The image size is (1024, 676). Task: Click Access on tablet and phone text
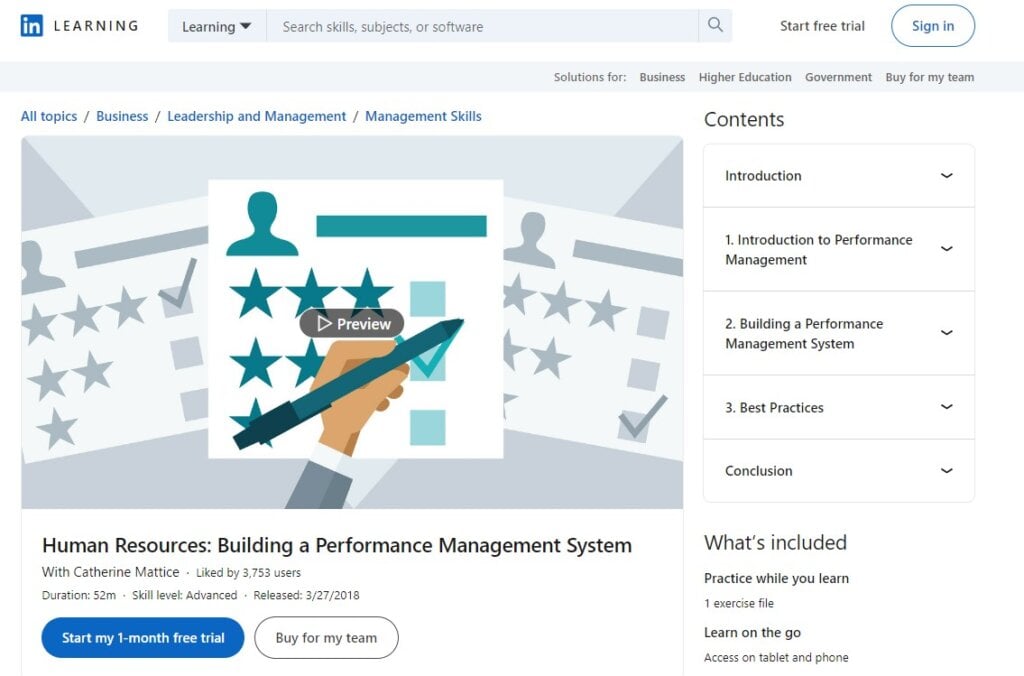click(x=776, y=658)
